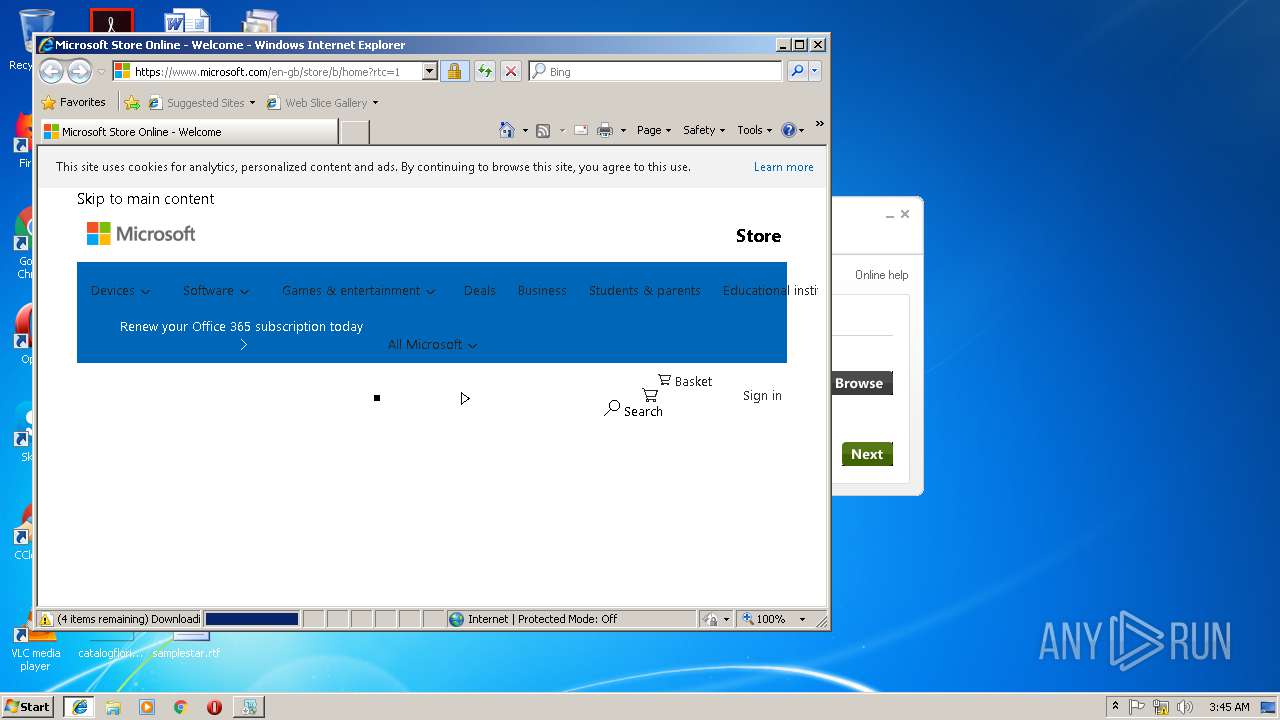Image resolution: width=1280 pixels, height=720 pixels.
Task: Open Opera from taskbar
Action: (x=214, y=707)
